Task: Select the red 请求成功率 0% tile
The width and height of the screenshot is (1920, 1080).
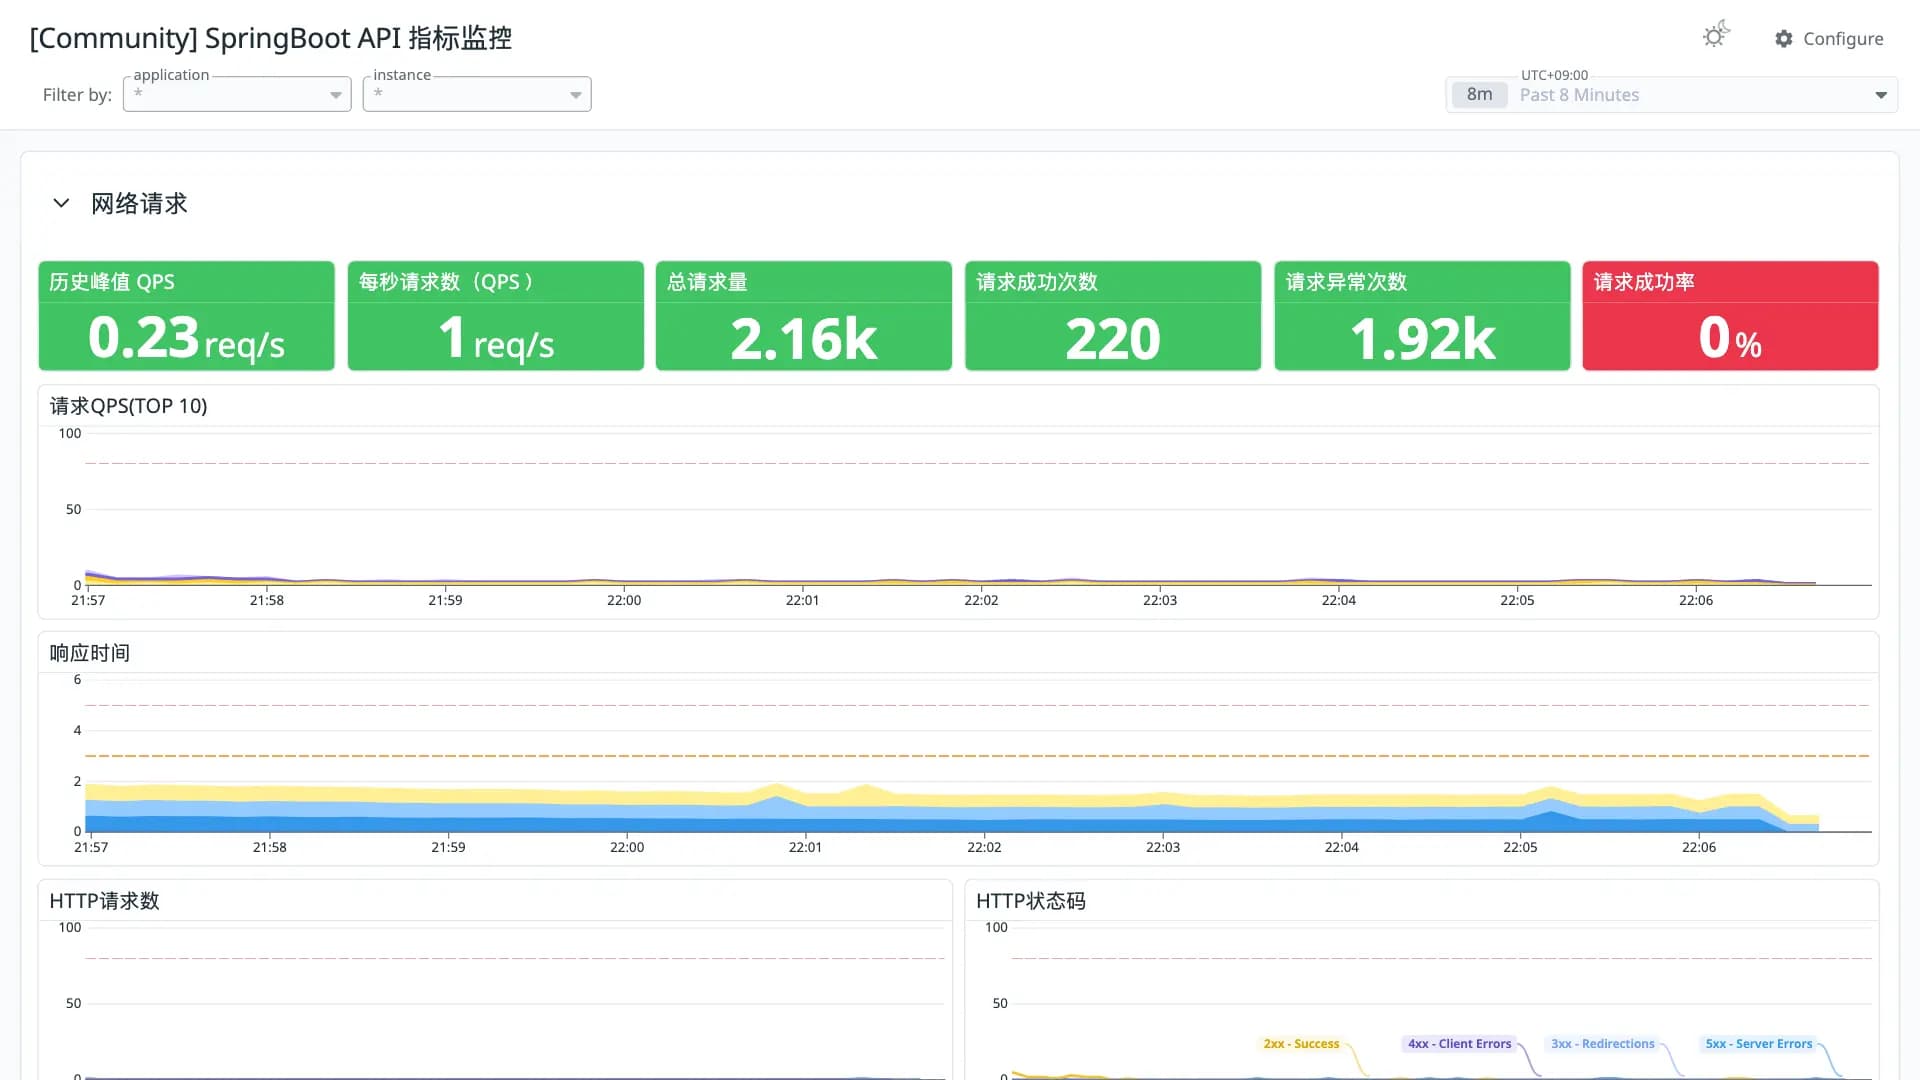Action: pyautogui.click(x=1730, y=316)
